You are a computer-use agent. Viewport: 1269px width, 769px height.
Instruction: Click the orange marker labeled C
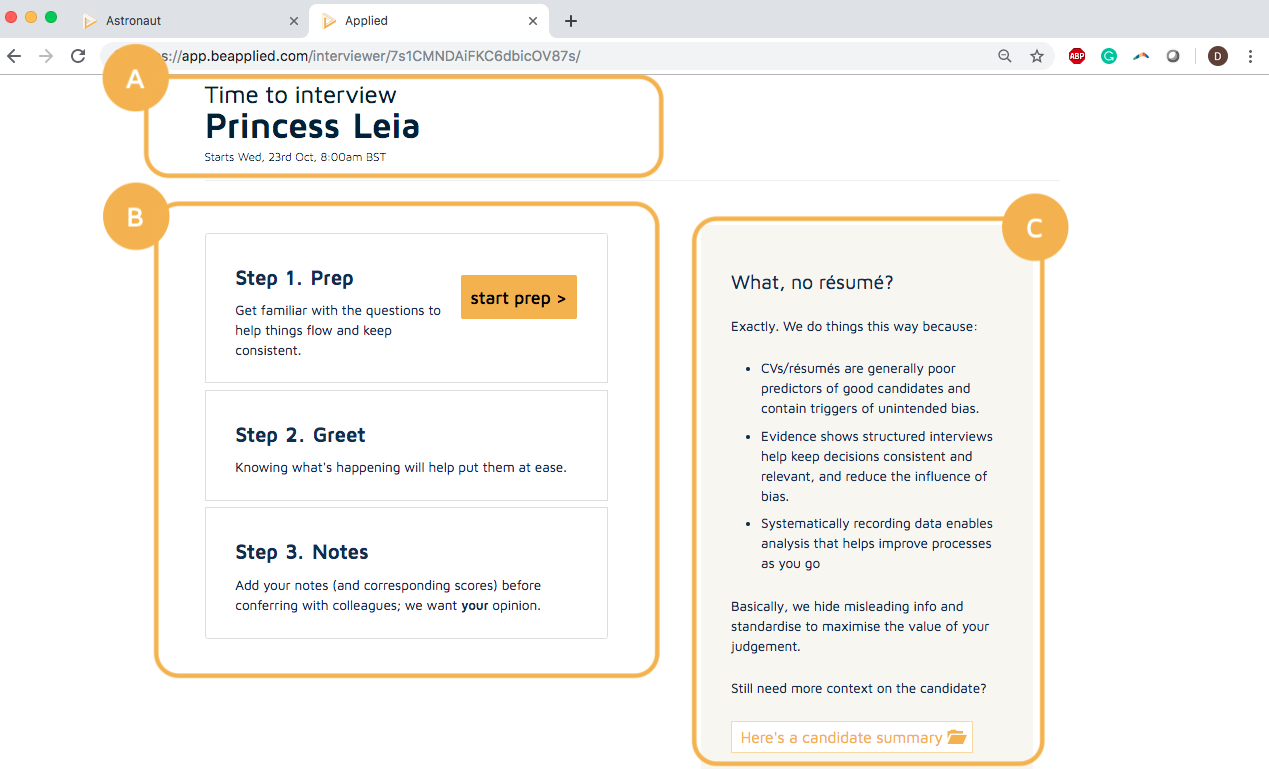click(x=1035, y=227)
